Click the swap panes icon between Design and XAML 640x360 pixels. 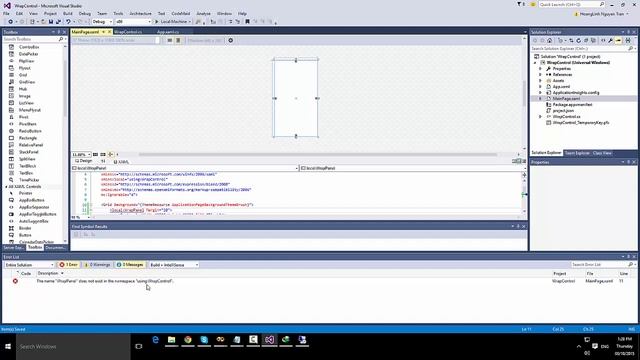coord(103,161)
